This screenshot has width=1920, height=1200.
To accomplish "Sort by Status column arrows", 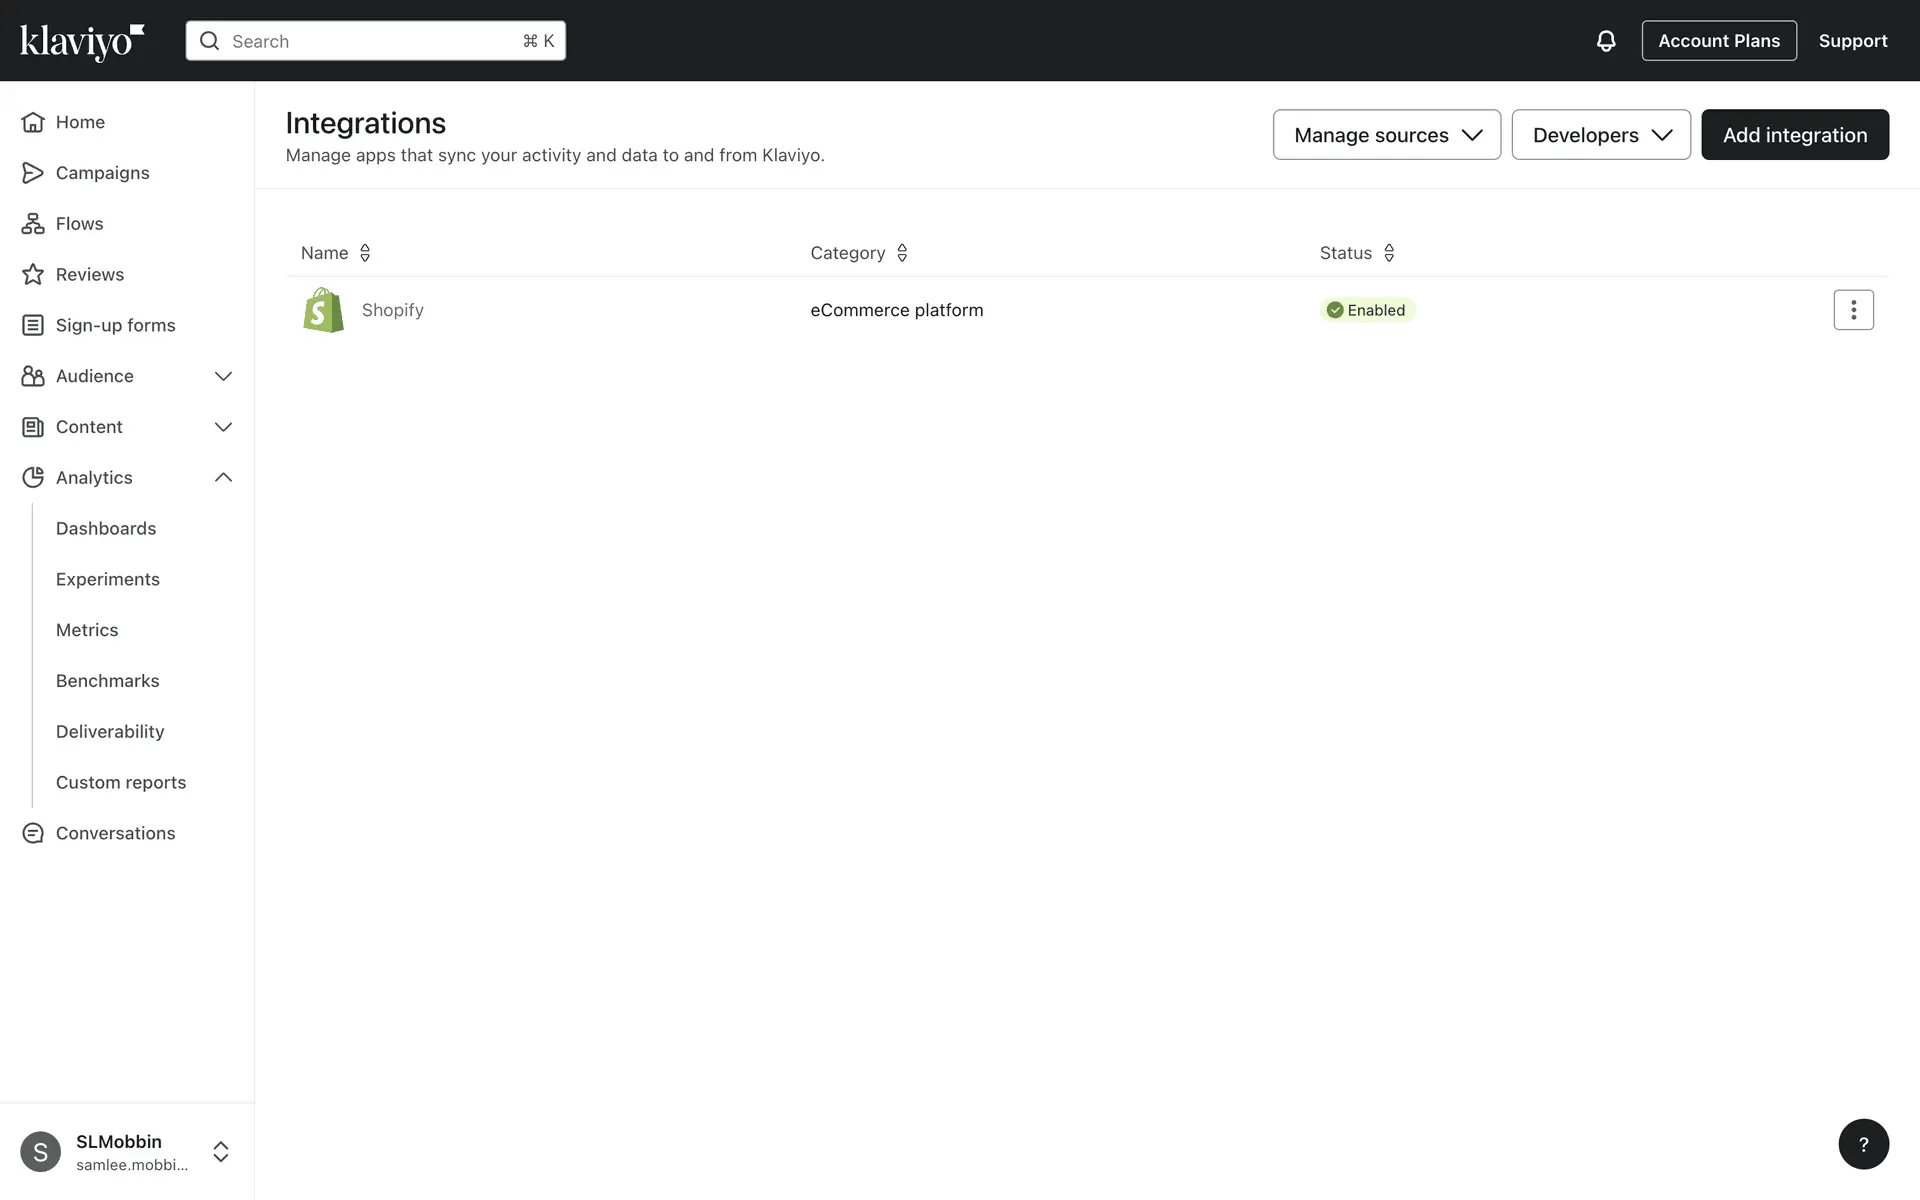I will click(1389, 253).
